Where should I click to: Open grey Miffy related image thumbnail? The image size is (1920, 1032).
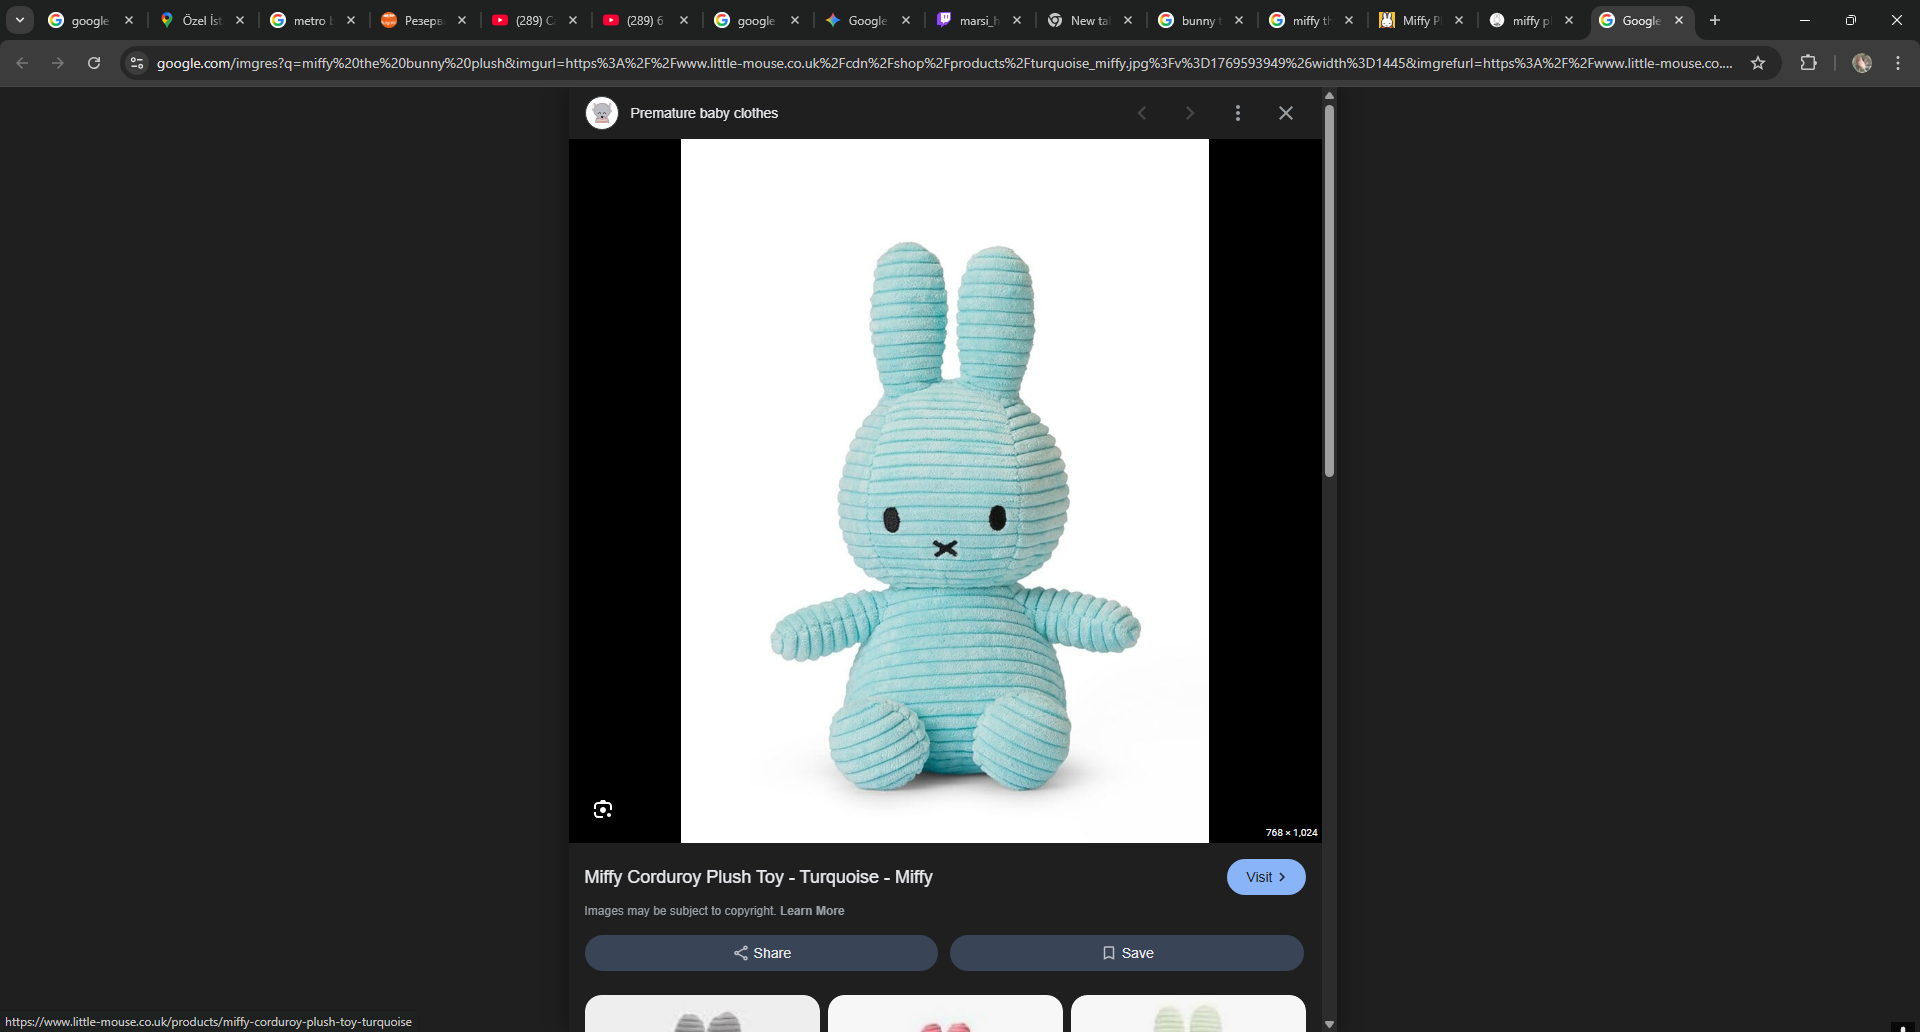pyautogui.click(x=702, y=1013)
